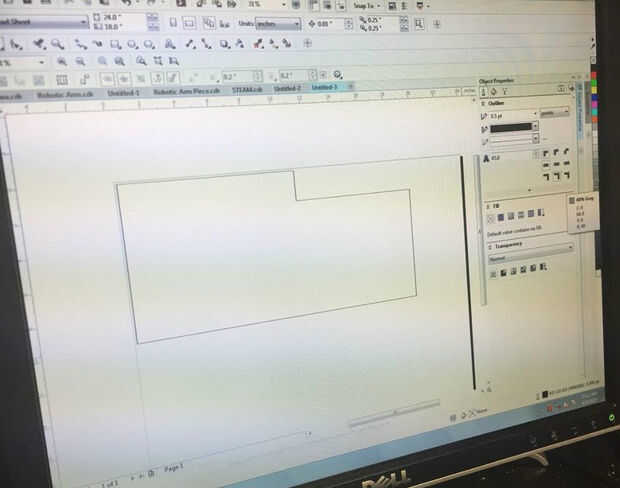620x488 pixels.
Task: Select Uniform Fill type
Action: (501, 217)
